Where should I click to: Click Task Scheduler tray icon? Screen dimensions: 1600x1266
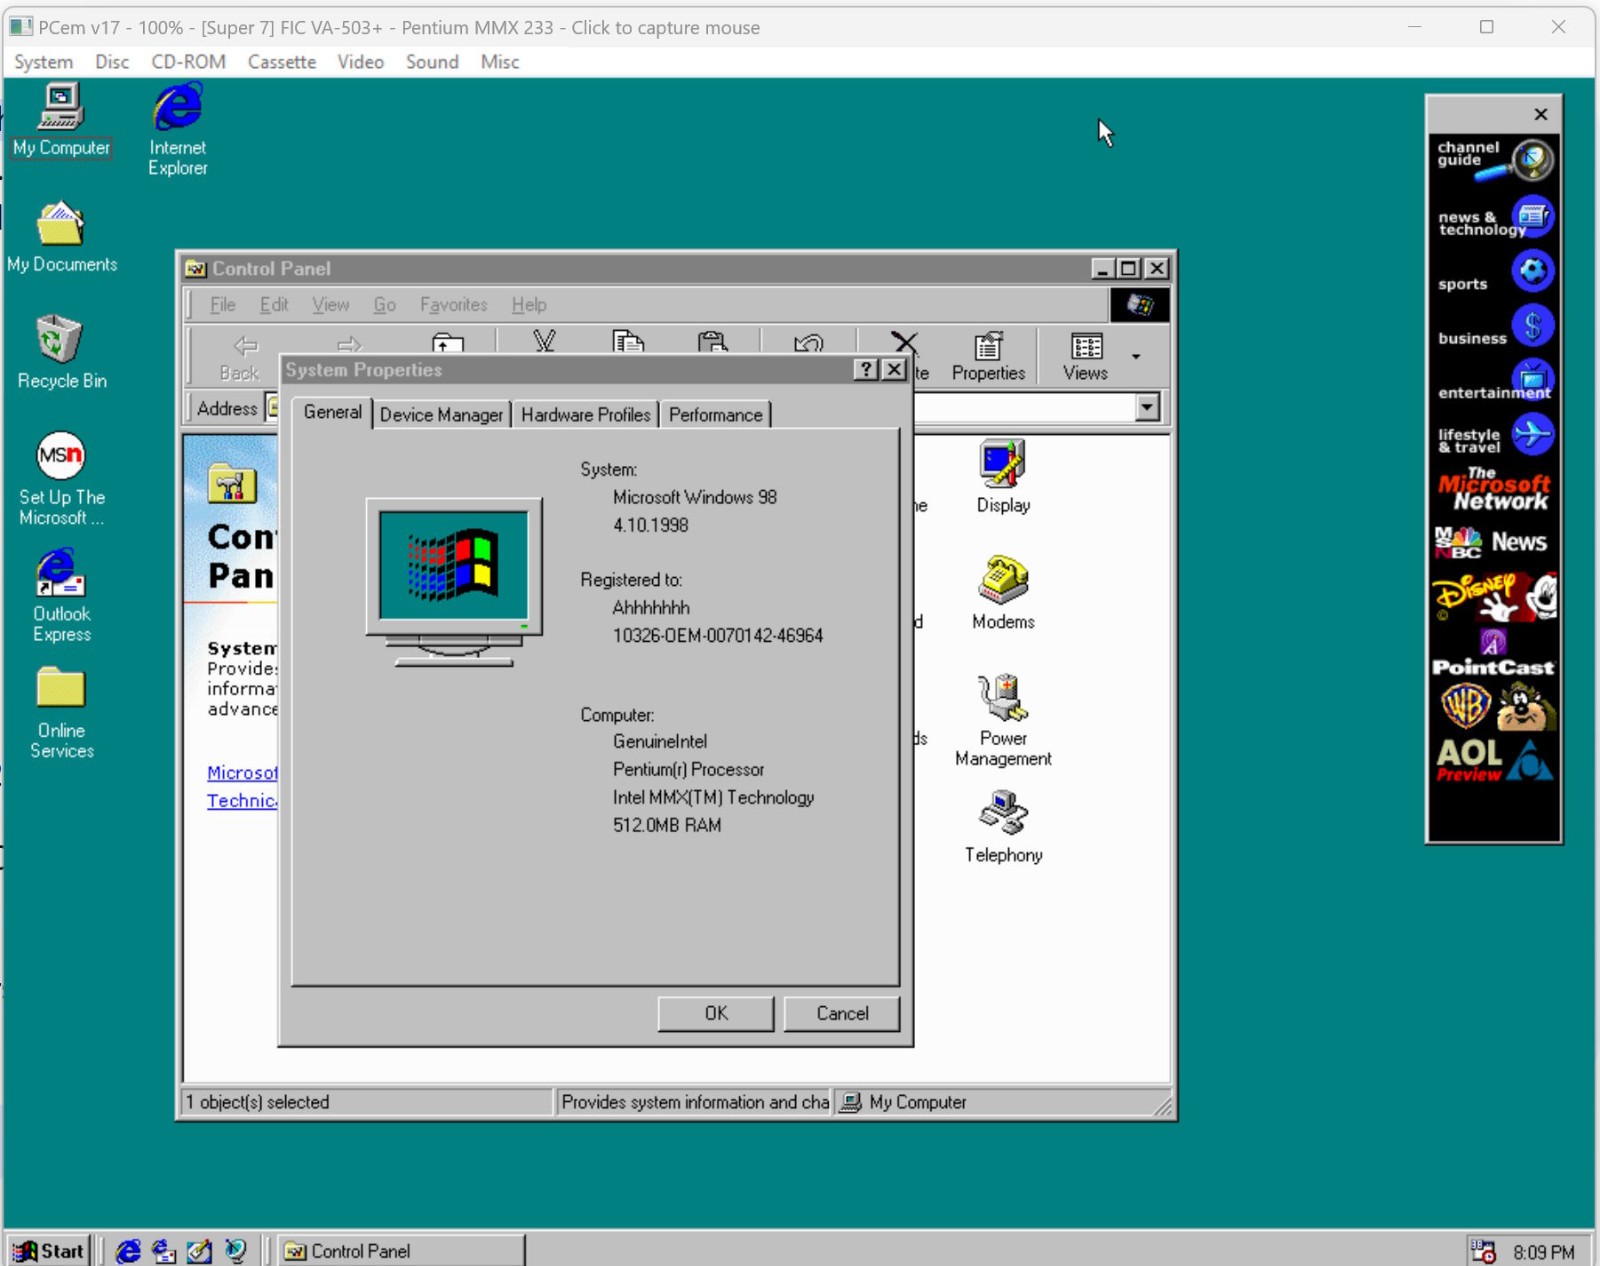[1483, 1251]
